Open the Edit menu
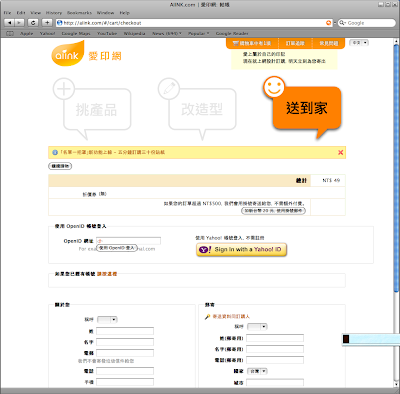 21,13
